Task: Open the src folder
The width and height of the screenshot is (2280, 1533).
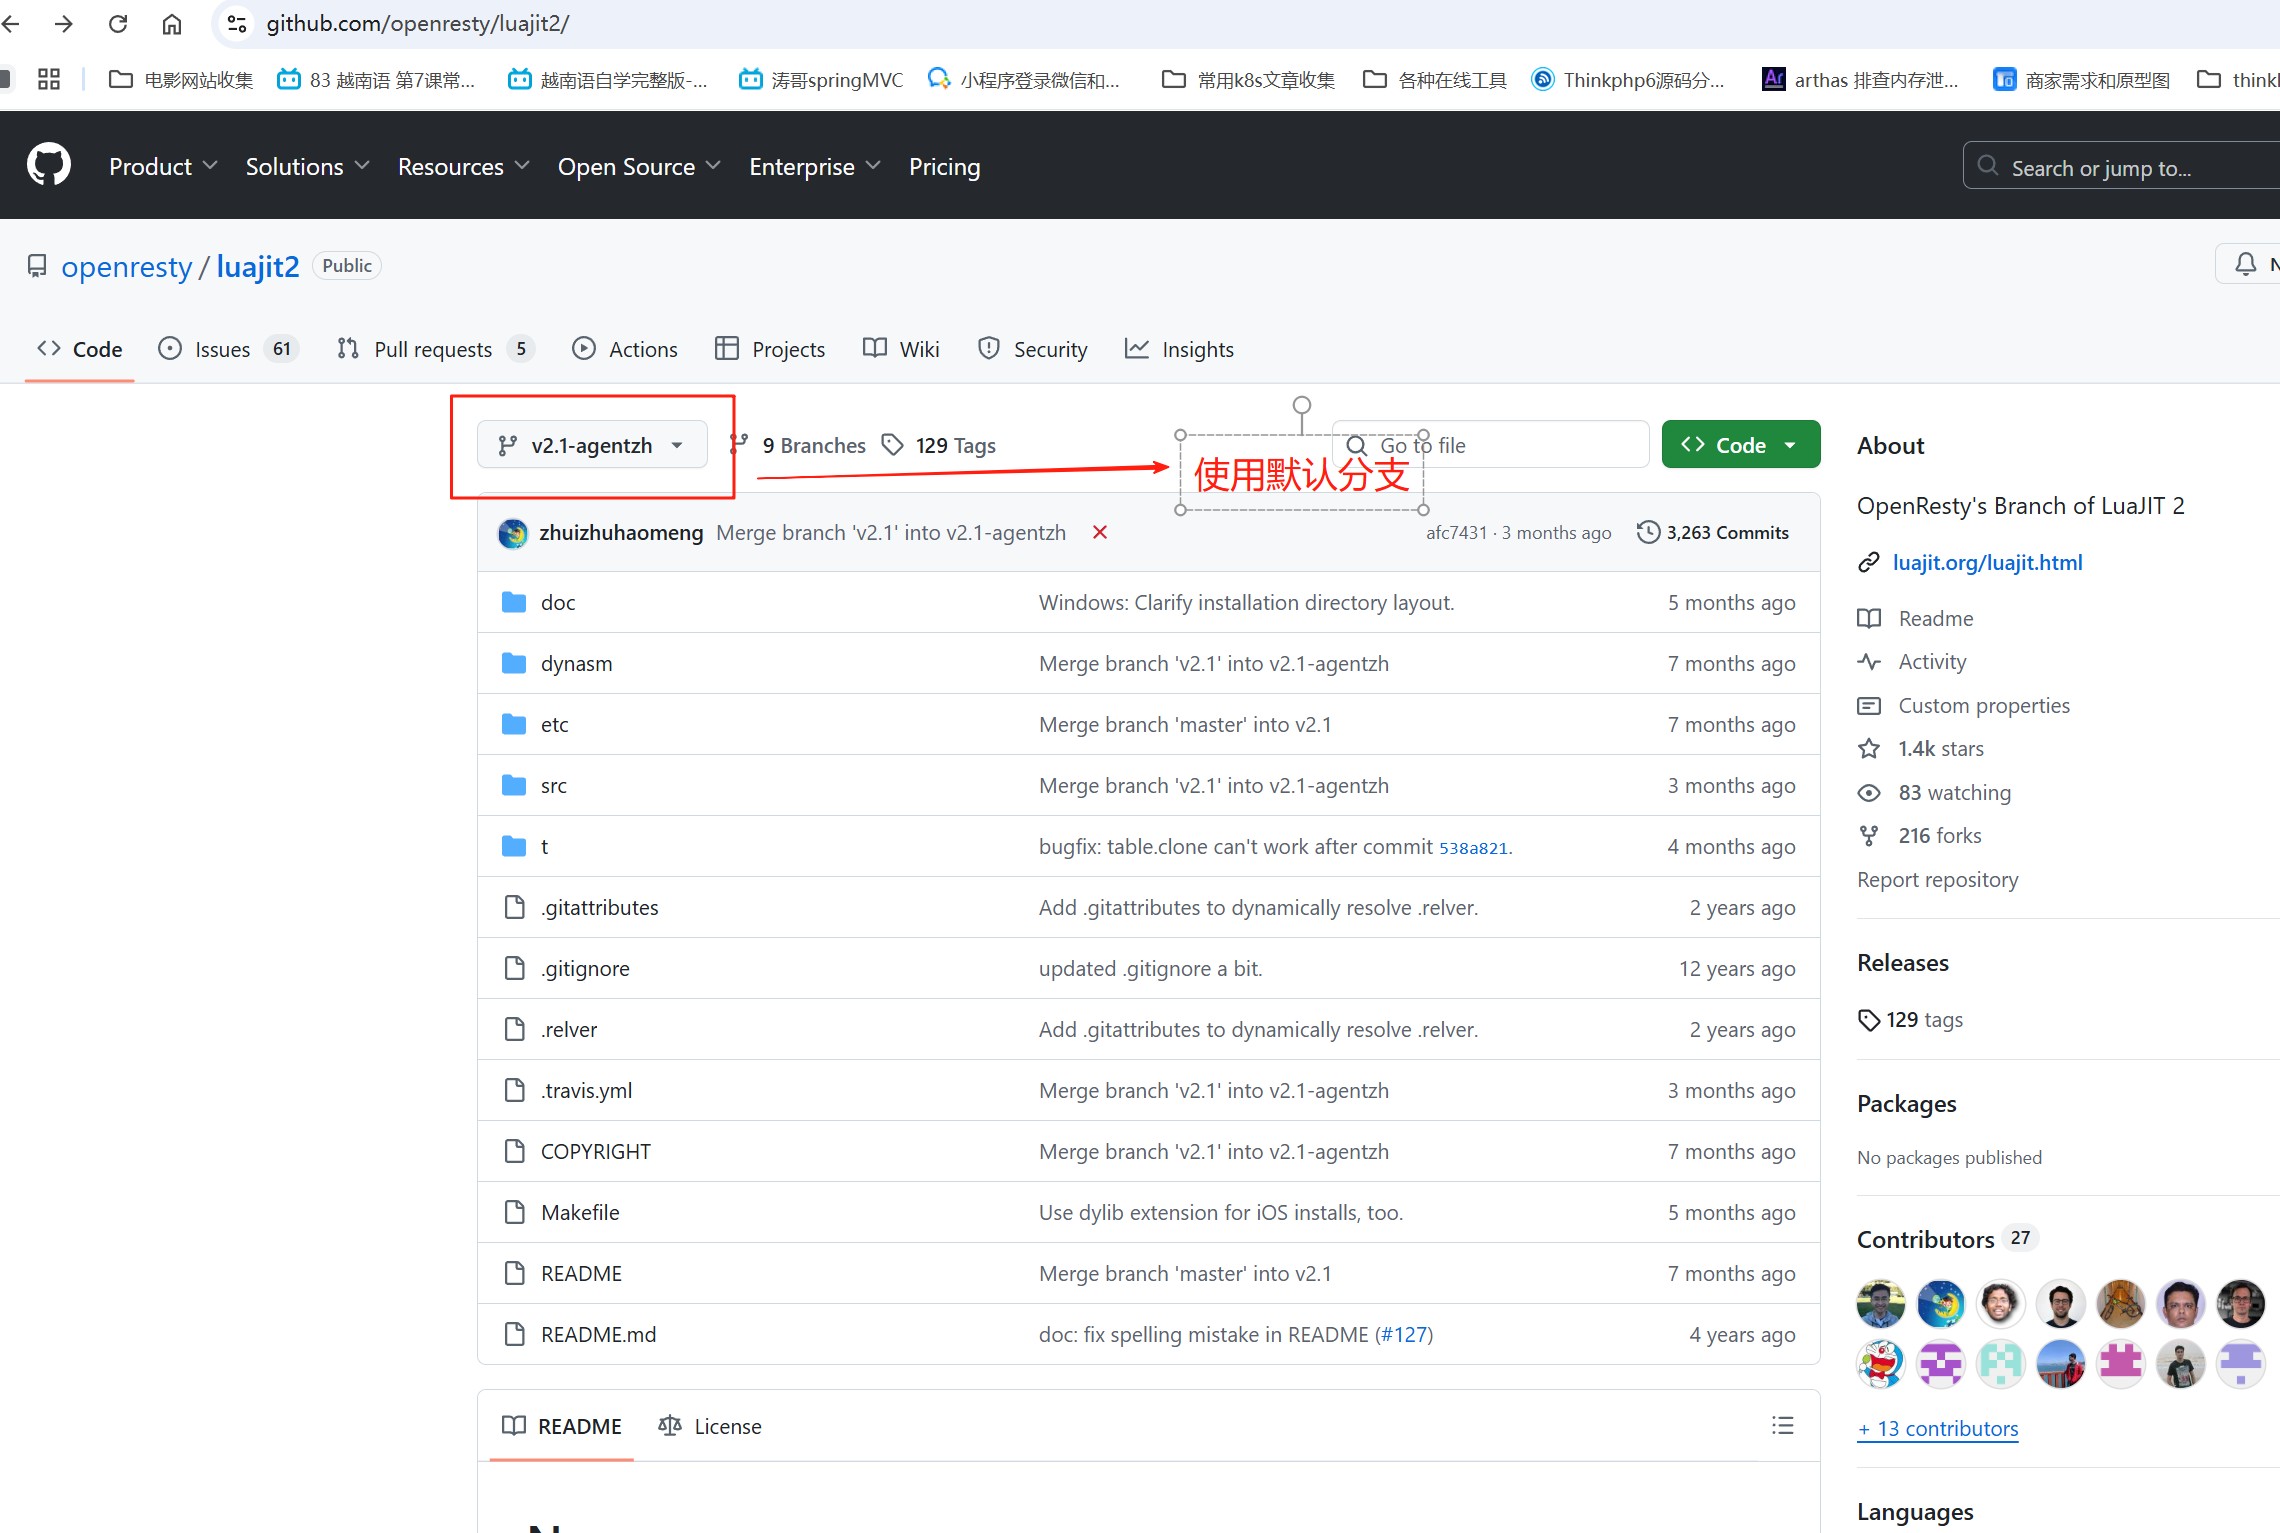Action: pyautogui.click(x=553, y=786)
